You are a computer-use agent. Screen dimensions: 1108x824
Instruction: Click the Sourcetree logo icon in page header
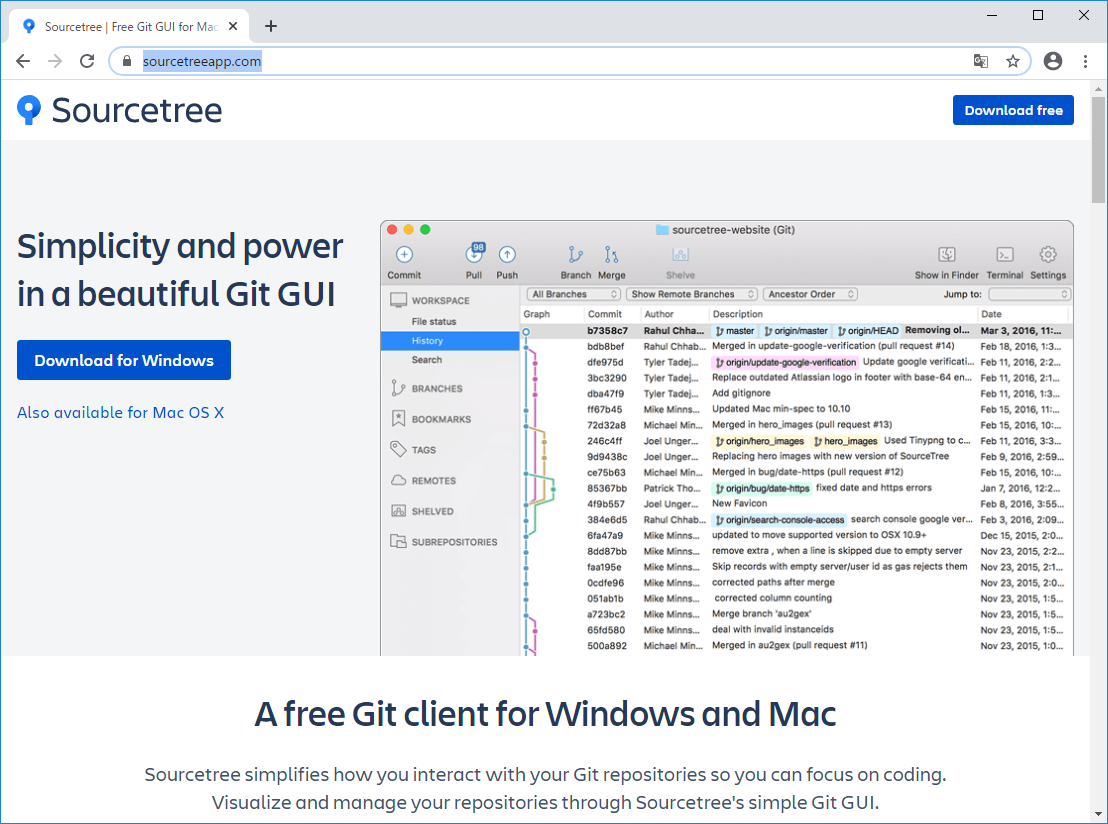(x=29, y=110)
